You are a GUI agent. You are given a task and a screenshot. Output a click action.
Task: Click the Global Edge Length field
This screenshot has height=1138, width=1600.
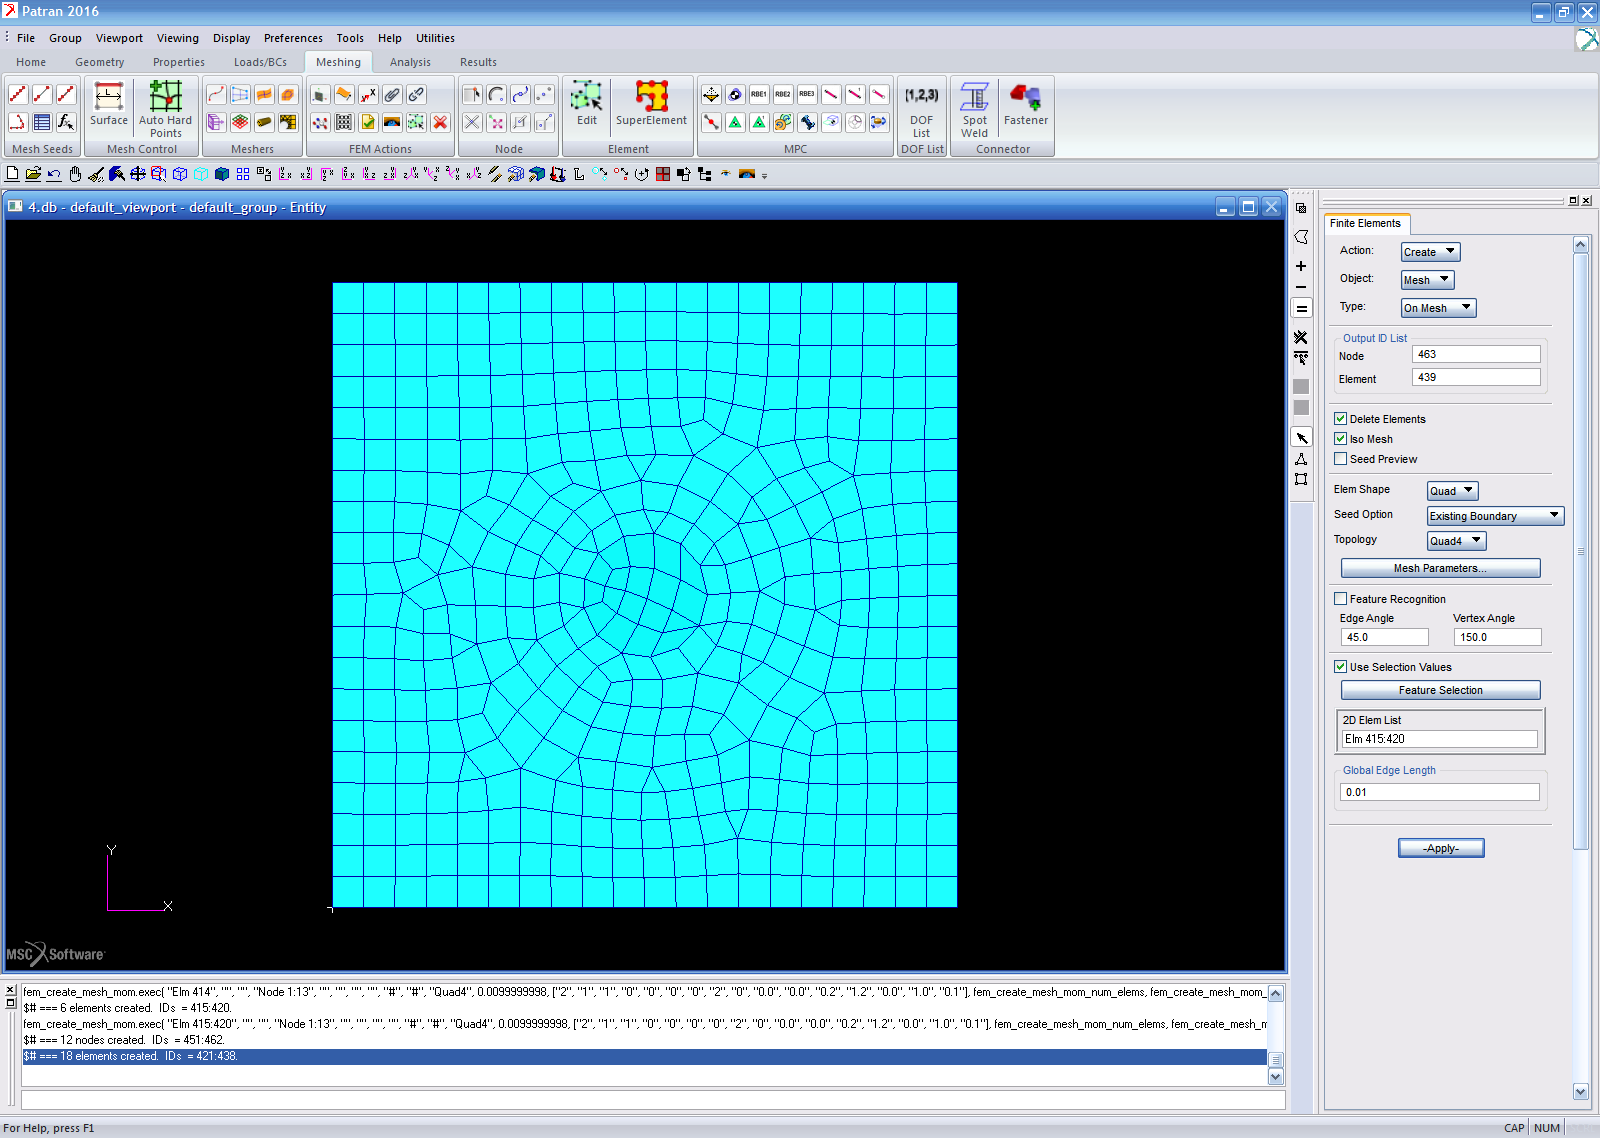pyautogui.click(x=1440, y=792)
